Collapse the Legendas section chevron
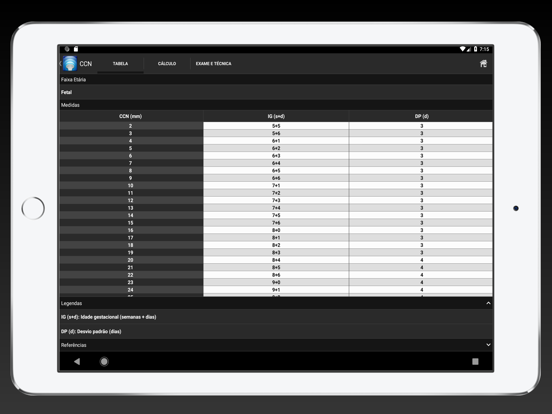 (488, 303)
